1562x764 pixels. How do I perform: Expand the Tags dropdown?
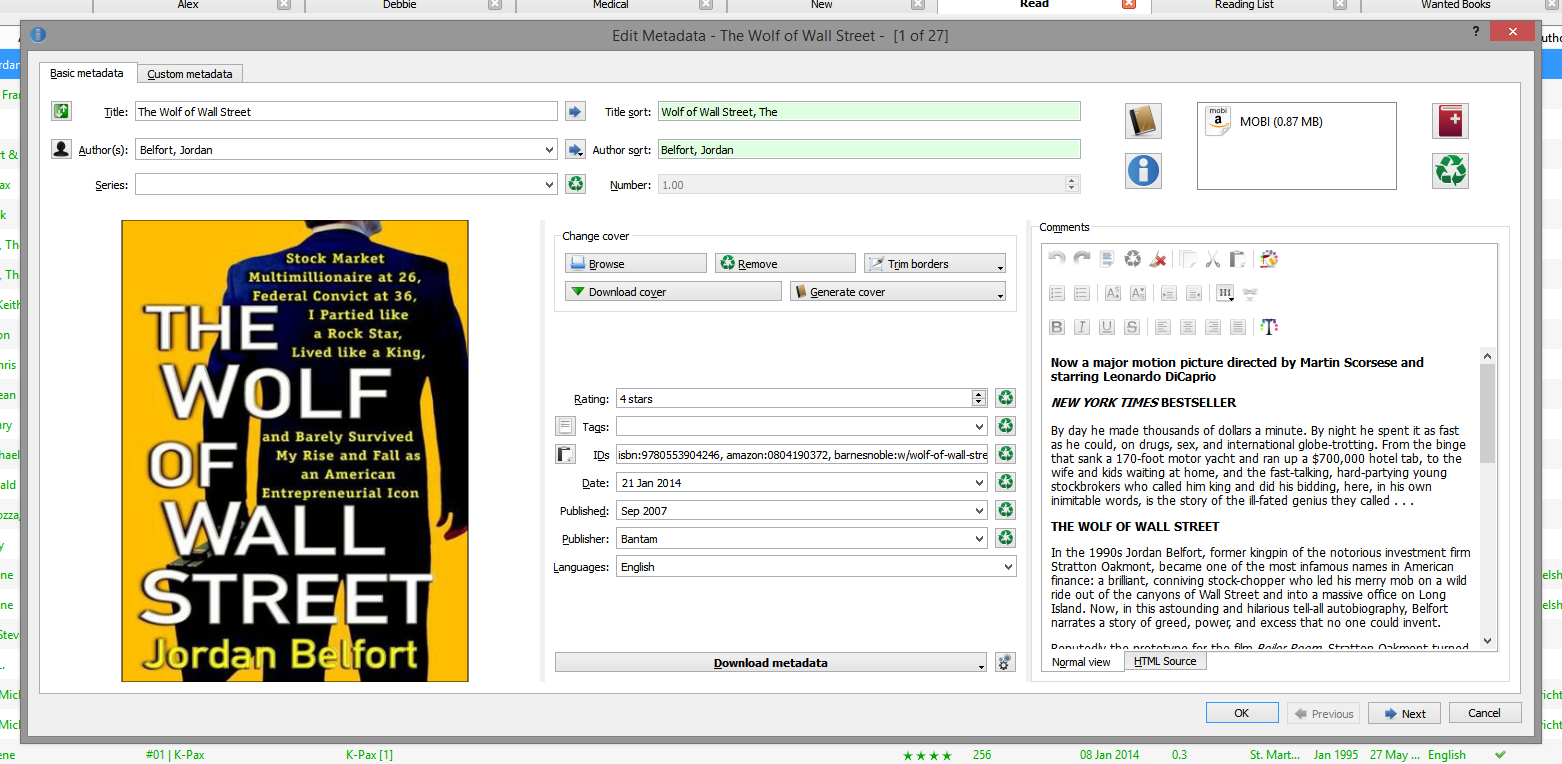coord(980,426)
